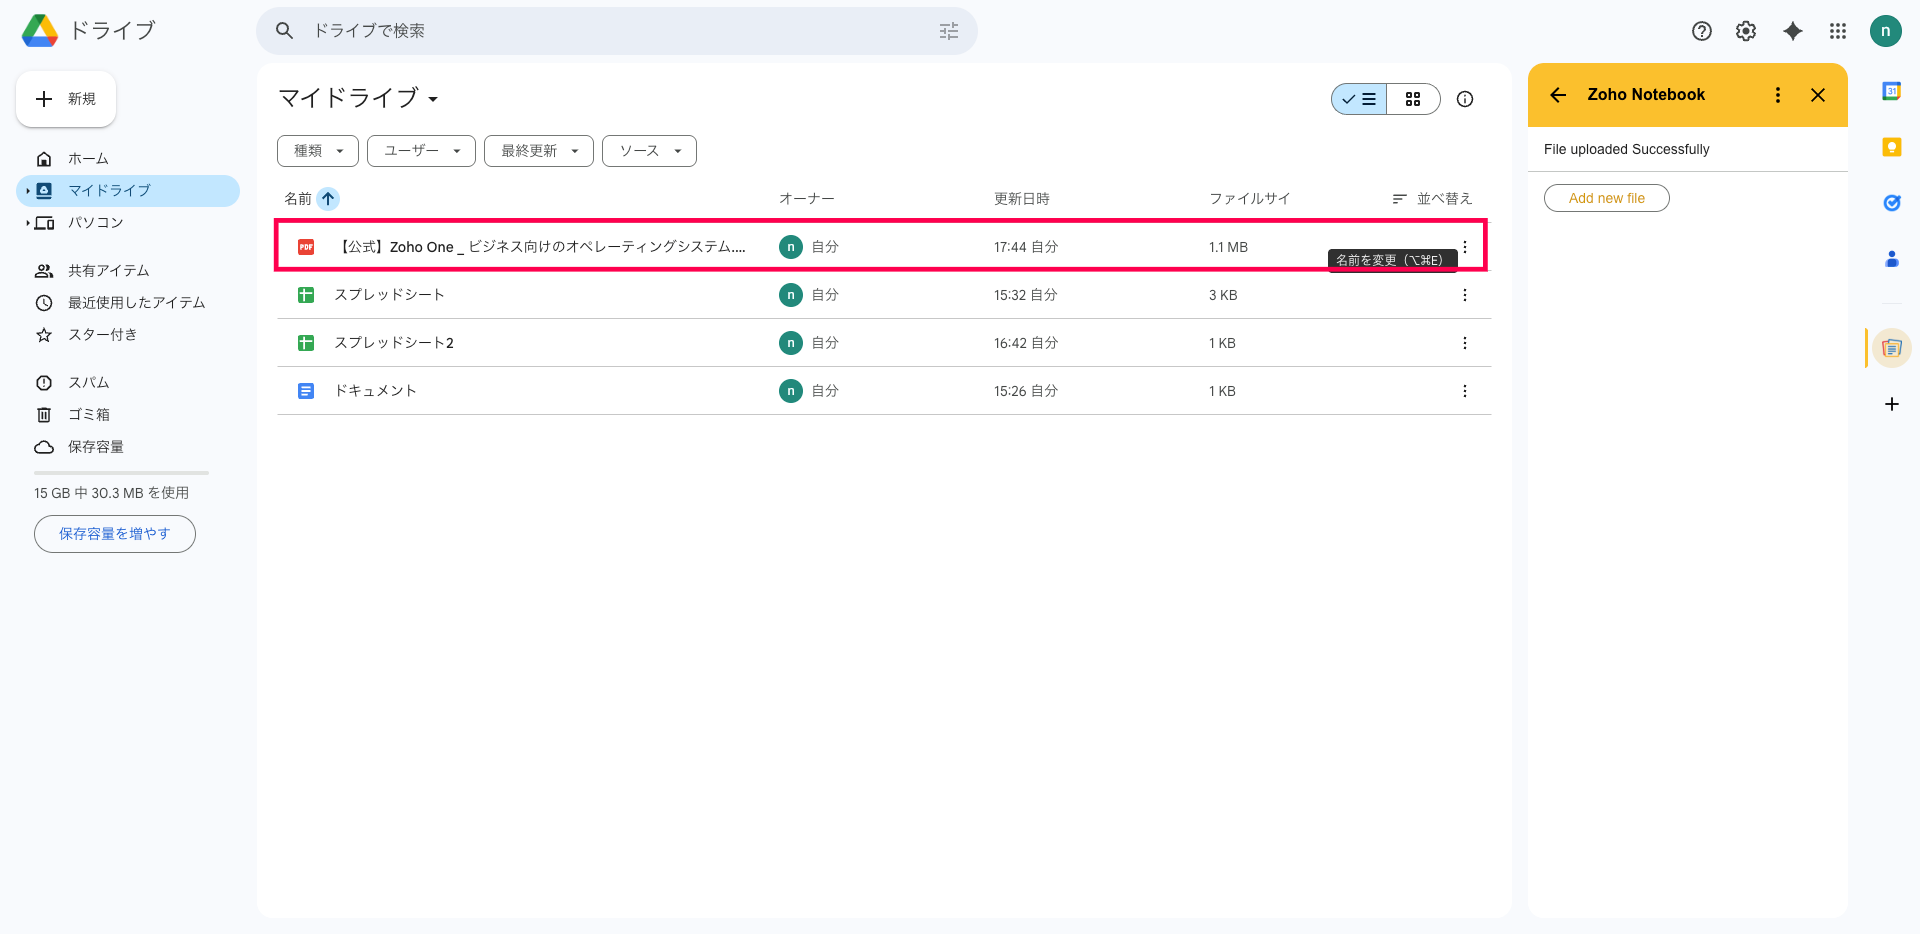The height and width of the screenshot is (934, 1920).
Task: Select 共有アイテム in the sidebar
Action: pyautogui.click(x=108, y=271)
